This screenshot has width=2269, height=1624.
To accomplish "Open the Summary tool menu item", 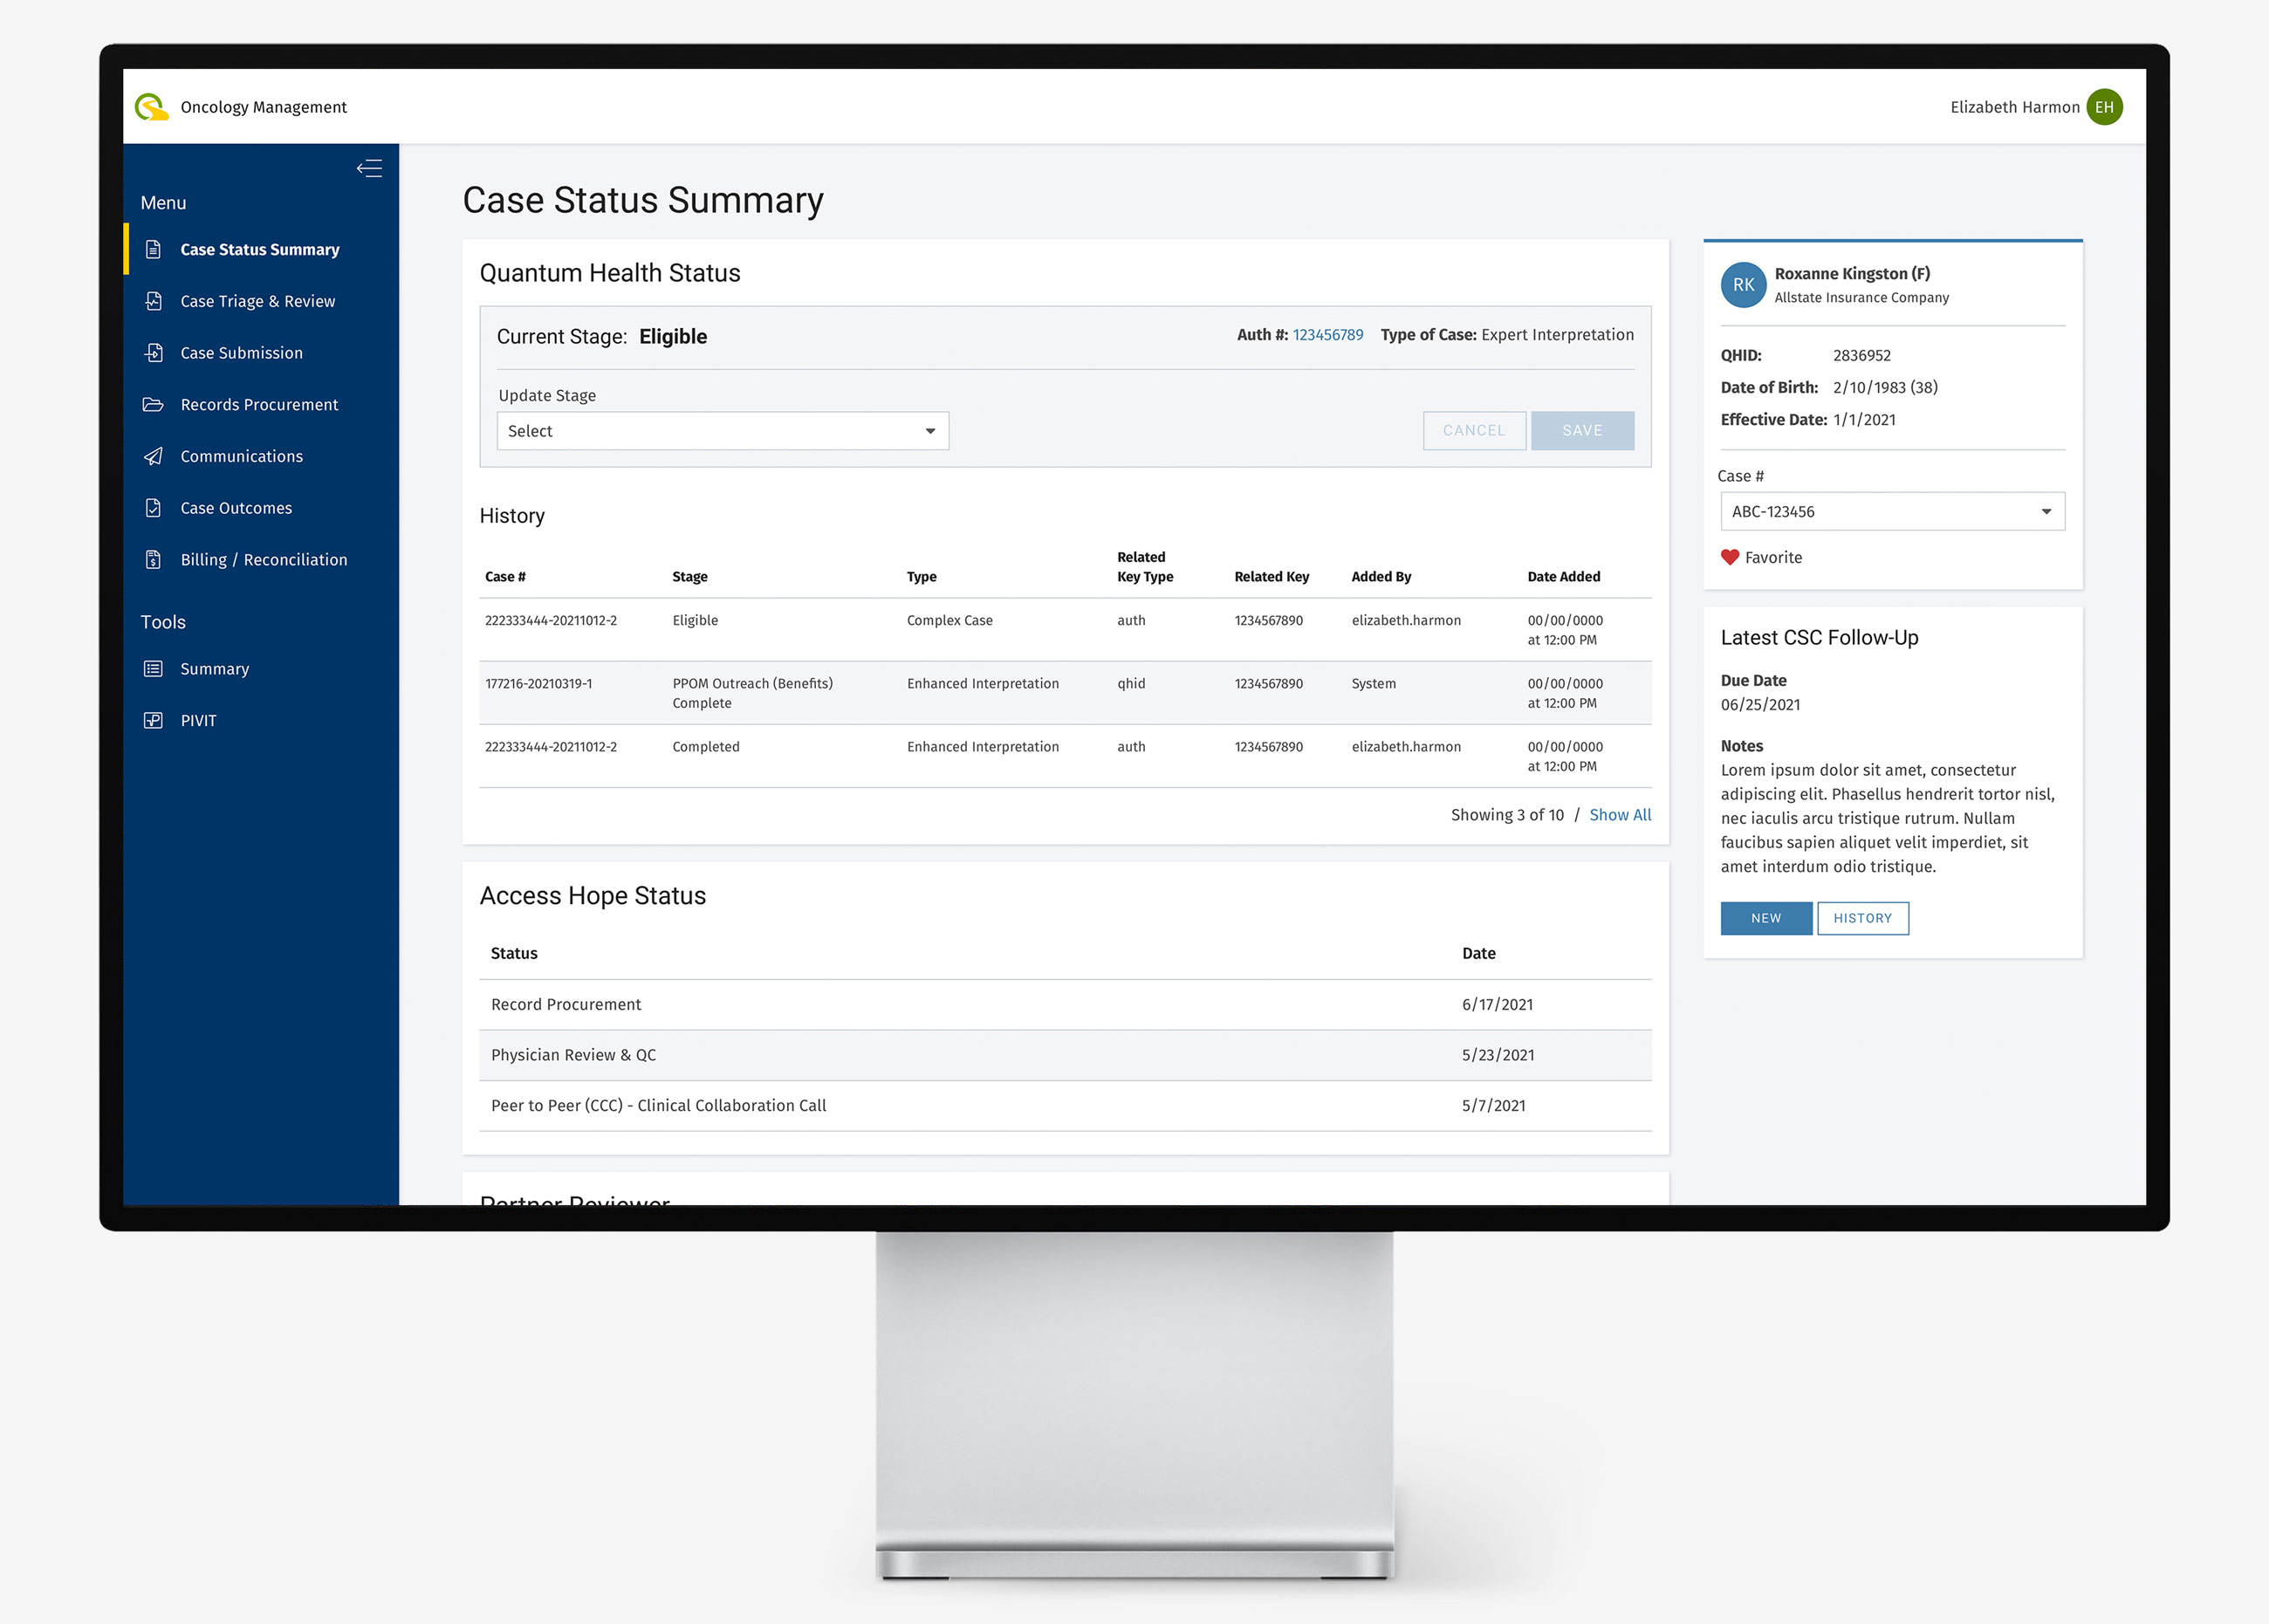I will tap(214, 669).
